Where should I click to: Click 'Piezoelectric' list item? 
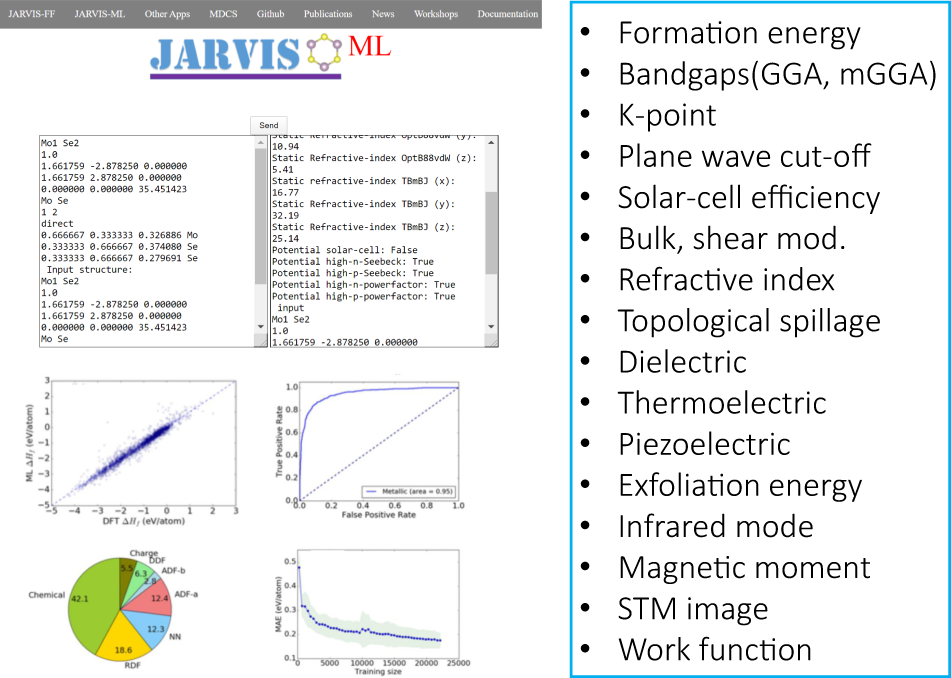click(x=704, y=444)
